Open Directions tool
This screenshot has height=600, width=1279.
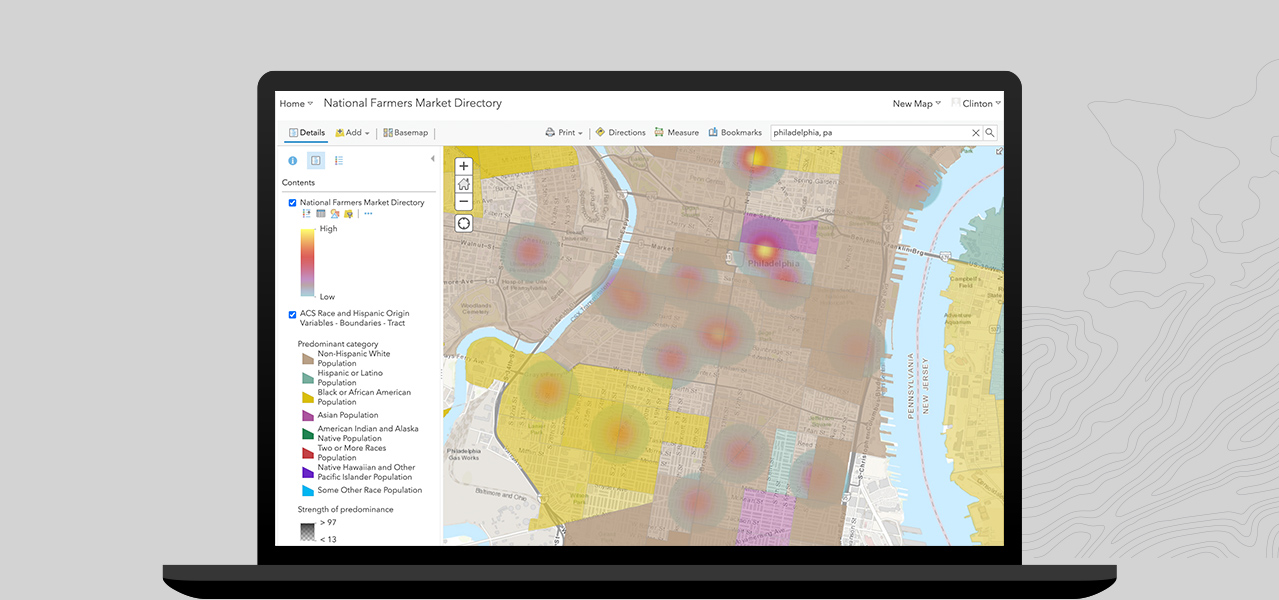click(x=621, y=132)
